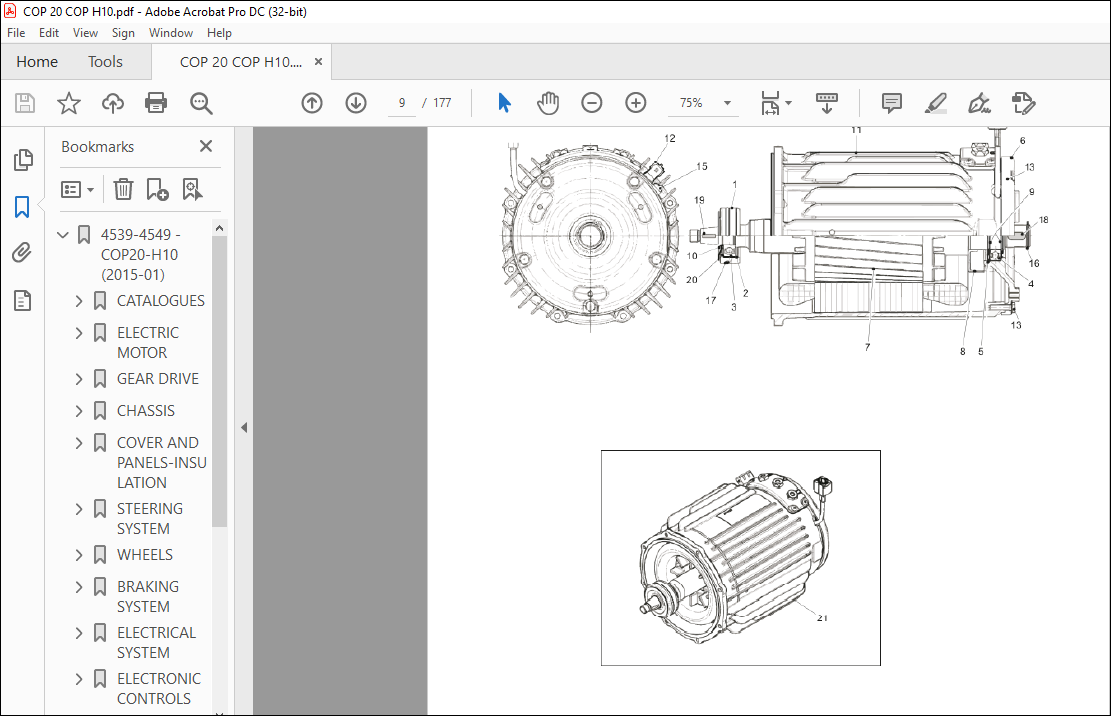This screenshot has width=1111, height=716.
Task: Switch to the Home tab
Action: tap(37, 62)
